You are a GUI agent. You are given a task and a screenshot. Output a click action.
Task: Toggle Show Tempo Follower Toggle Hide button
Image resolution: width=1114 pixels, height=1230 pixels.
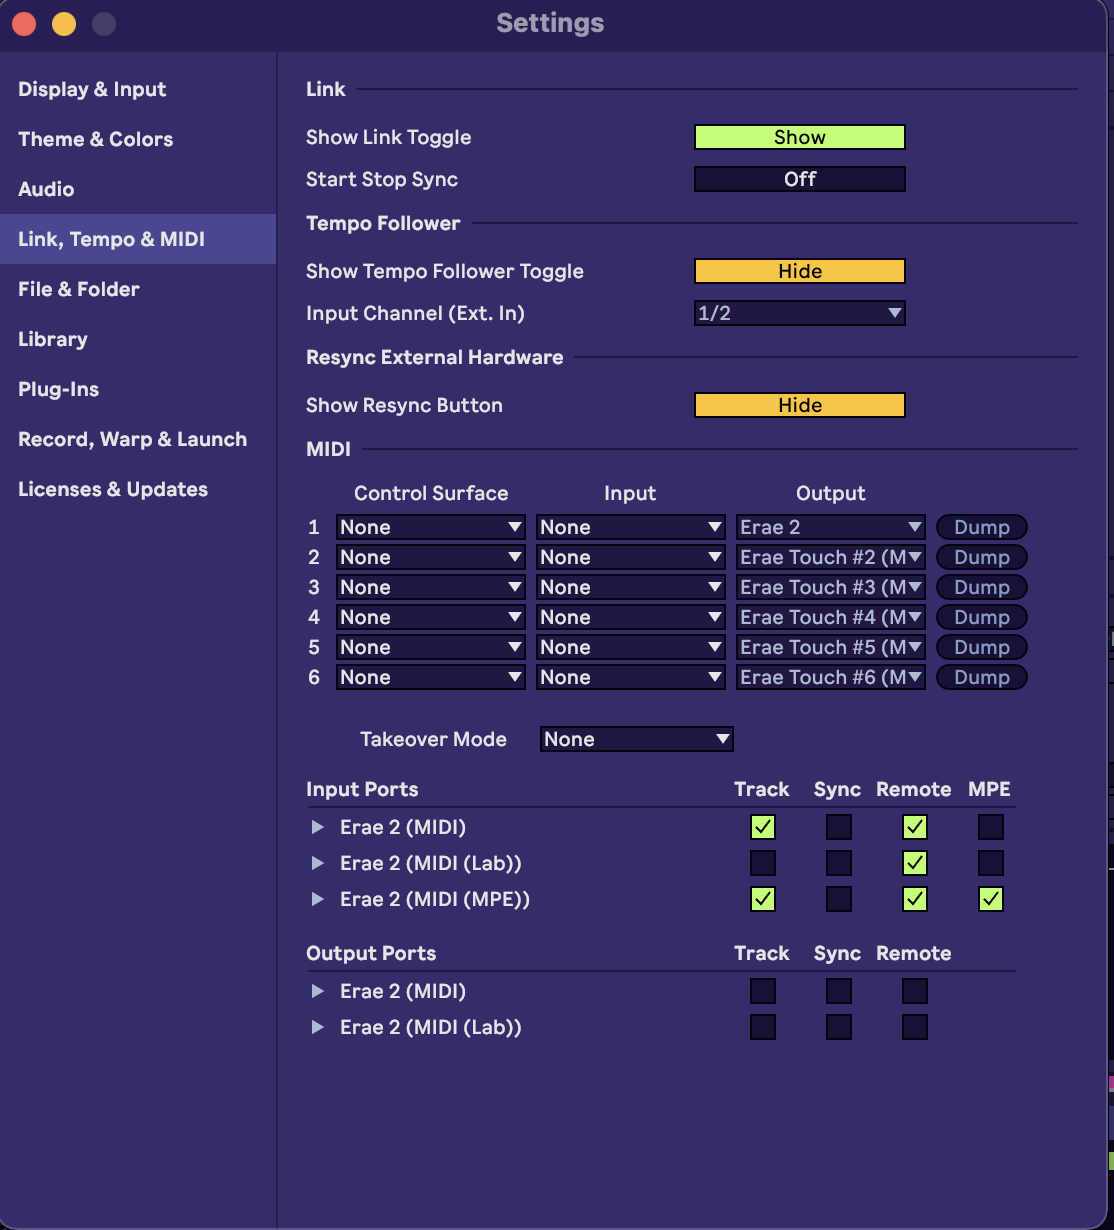click(800, 271)
